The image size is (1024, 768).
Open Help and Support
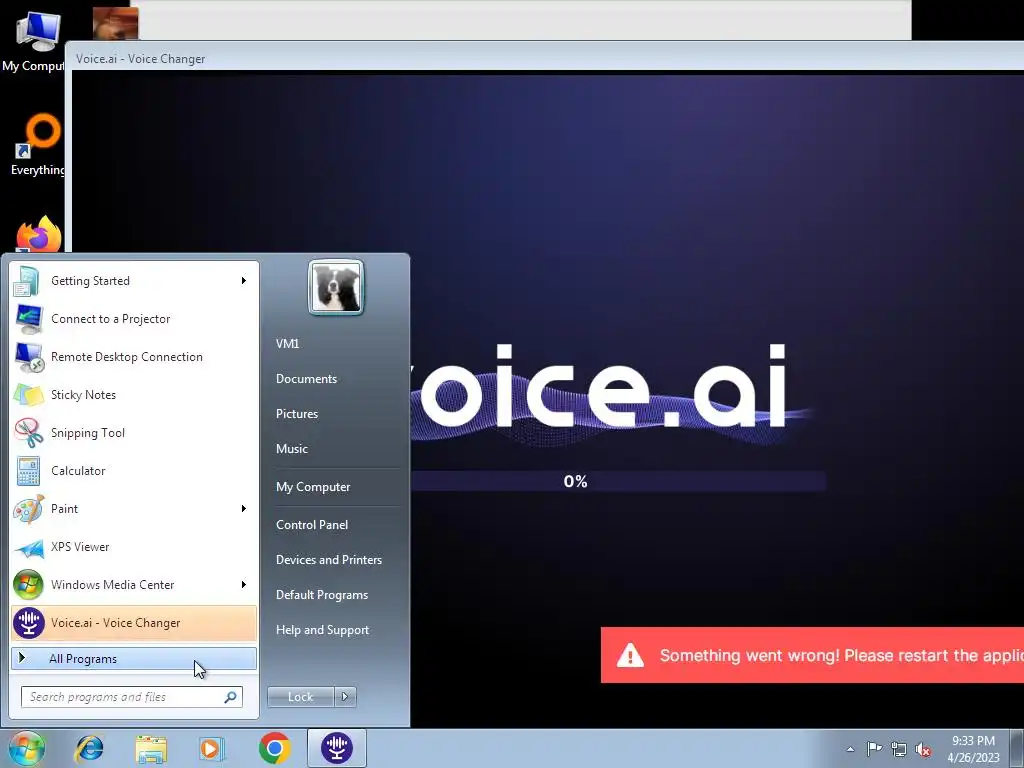322,630
